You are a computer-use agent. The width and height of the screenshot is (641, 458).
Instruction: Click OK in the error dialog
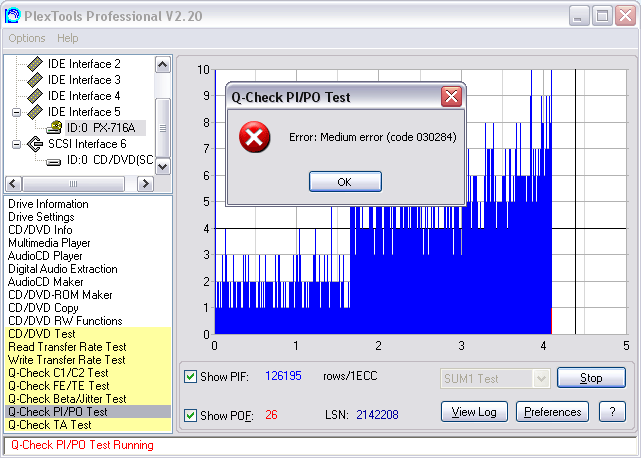tap(345, 182)
